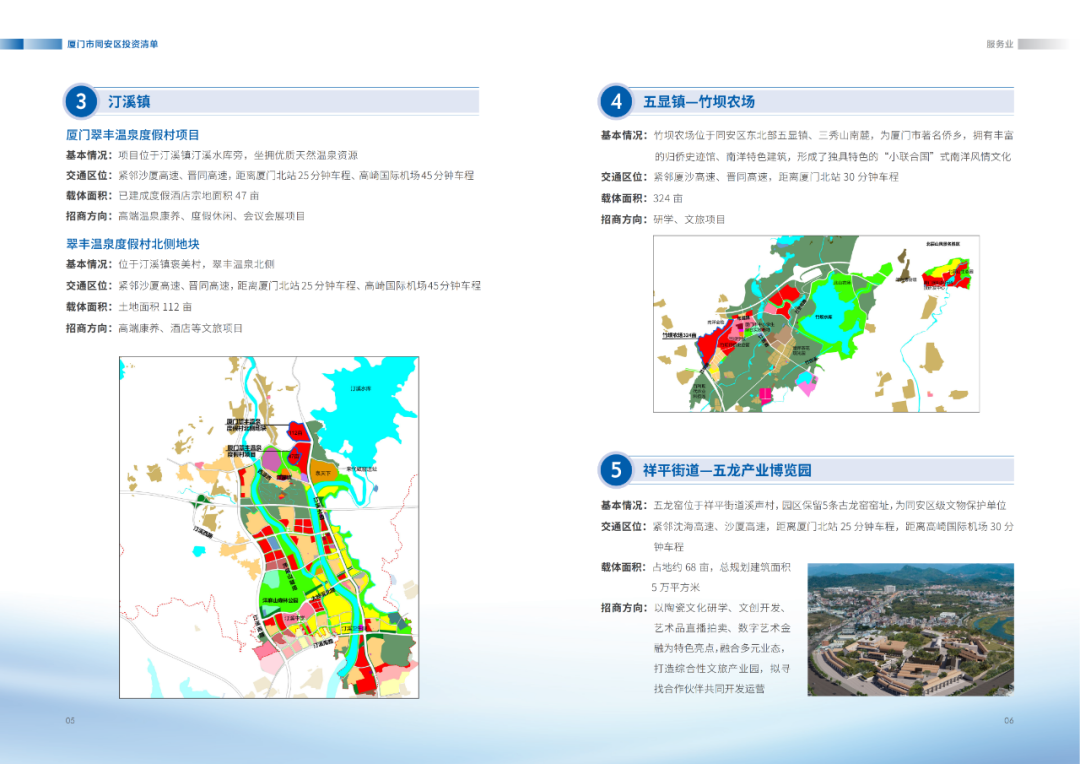Open the 汀溪镇 land-use planning map
The width and height of the screenshot is (1080, 764).
269,527
